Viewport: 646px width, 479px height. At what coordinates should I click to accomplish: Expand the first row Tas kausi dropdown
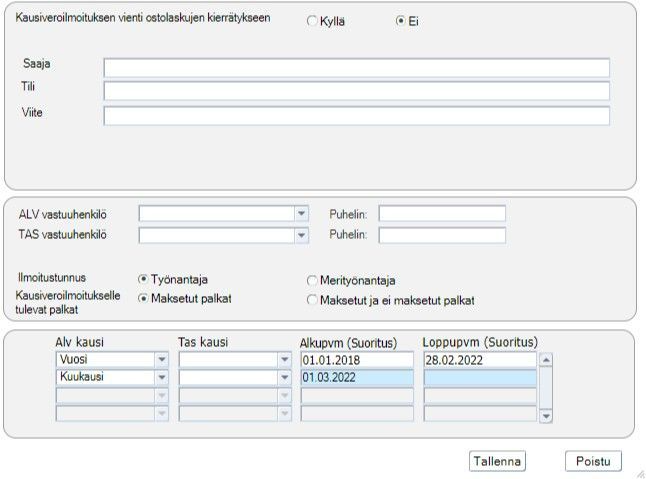point(285,360)
